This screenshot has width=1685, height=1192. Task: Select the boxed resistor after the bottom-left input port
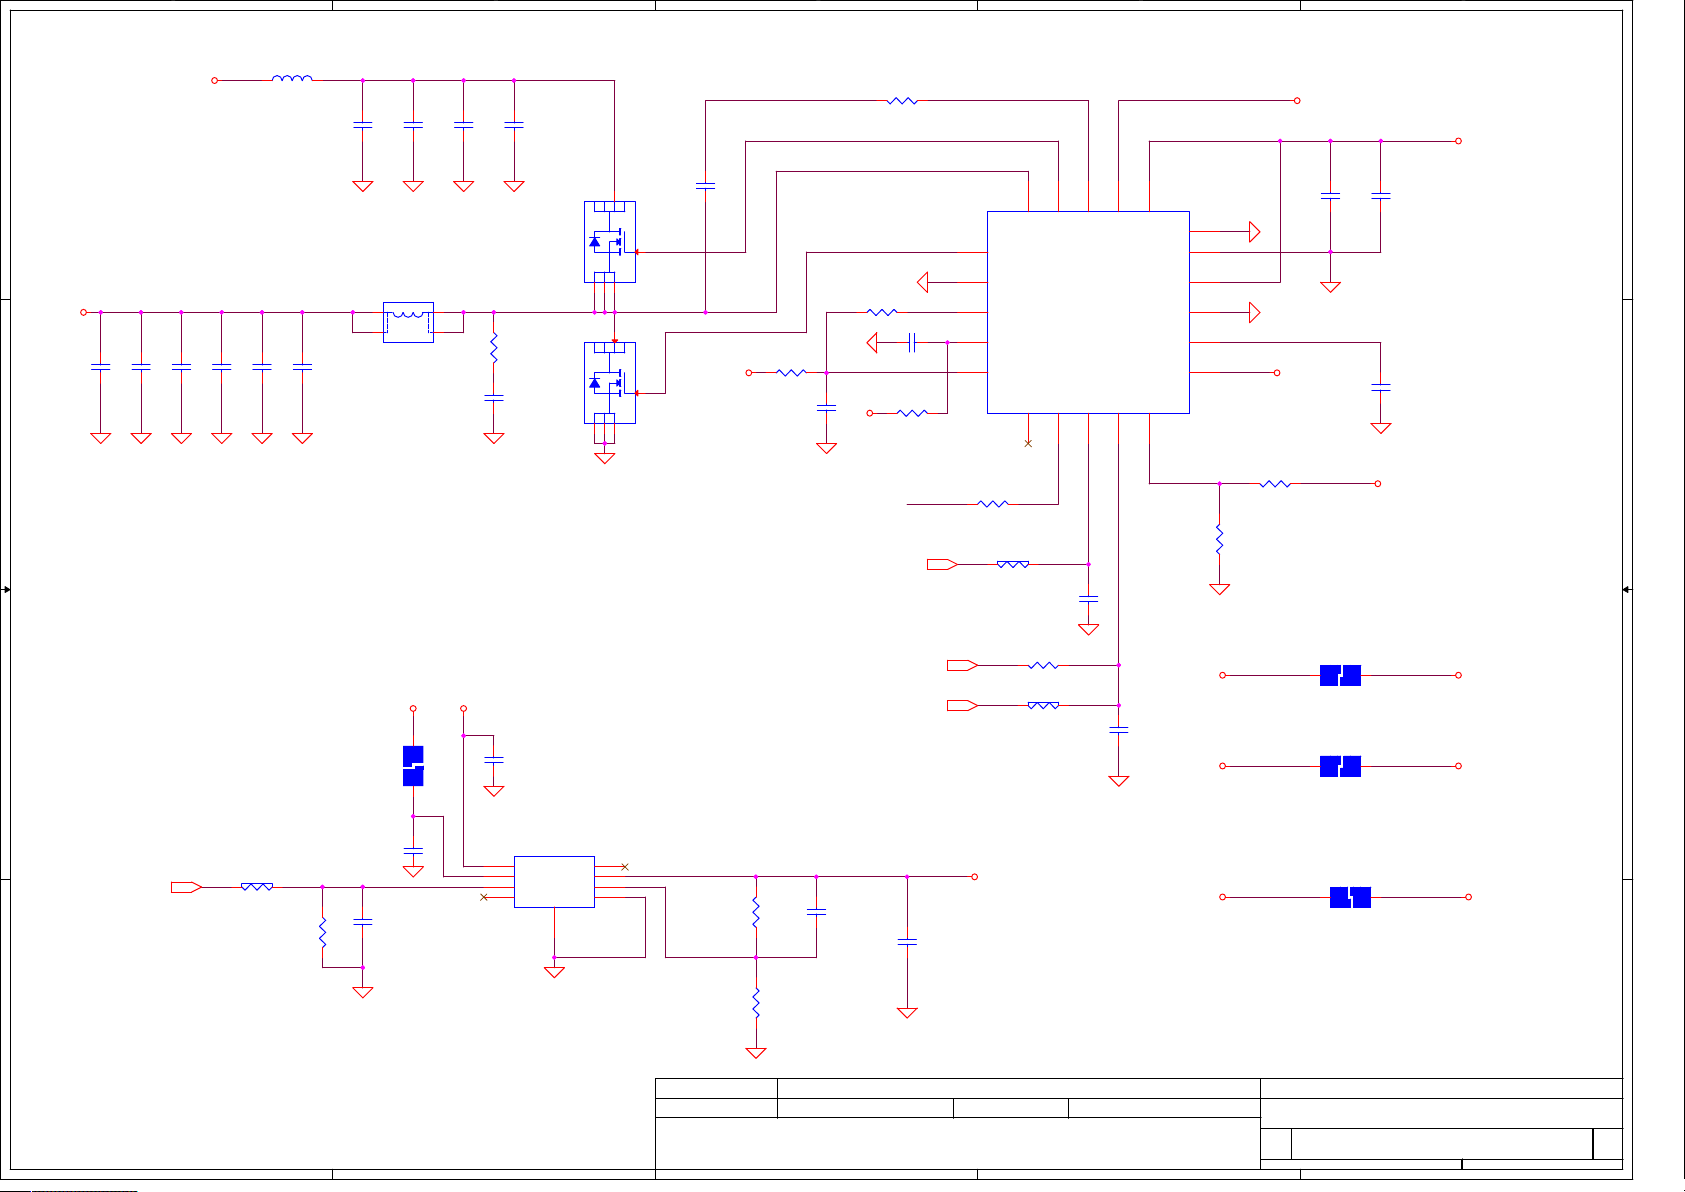(257, 887)
